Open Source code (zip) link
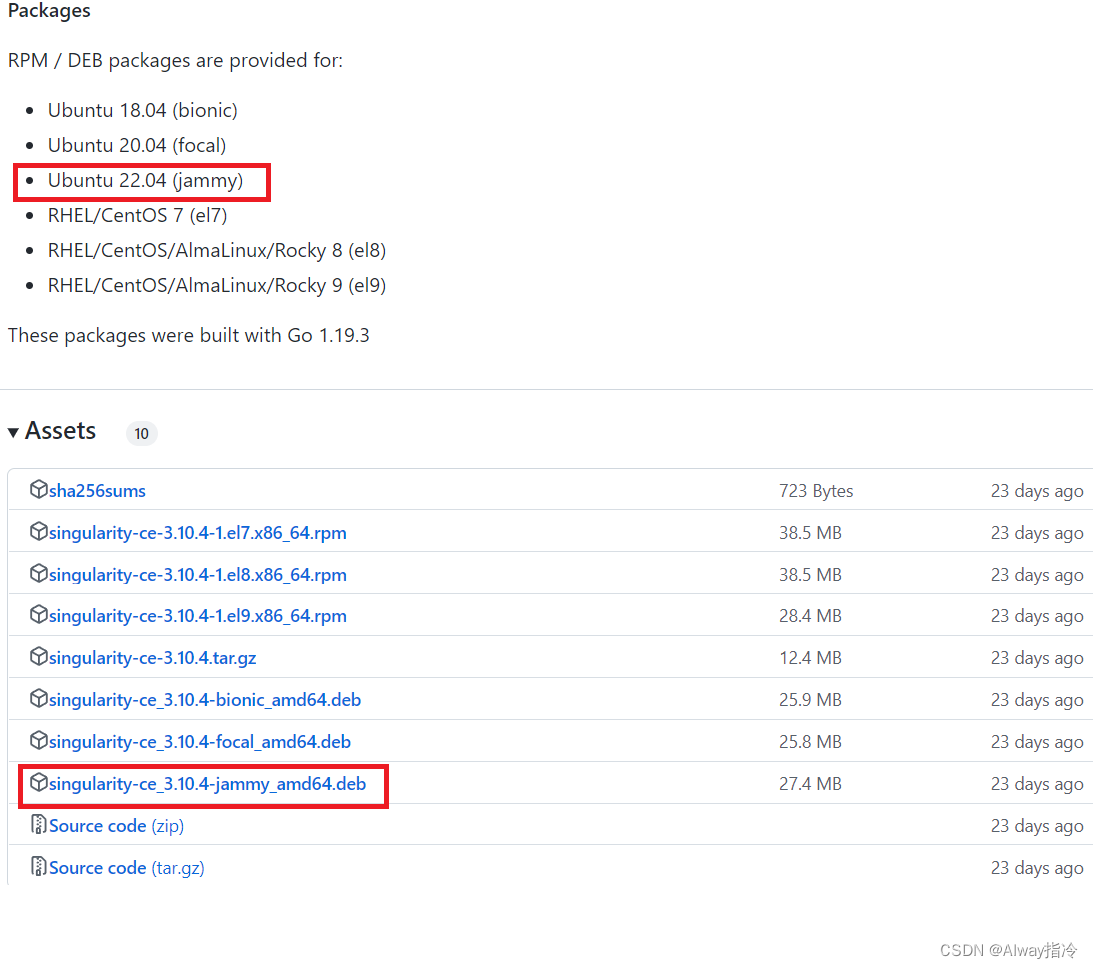The image size is (1093, 969). [116, 826]
